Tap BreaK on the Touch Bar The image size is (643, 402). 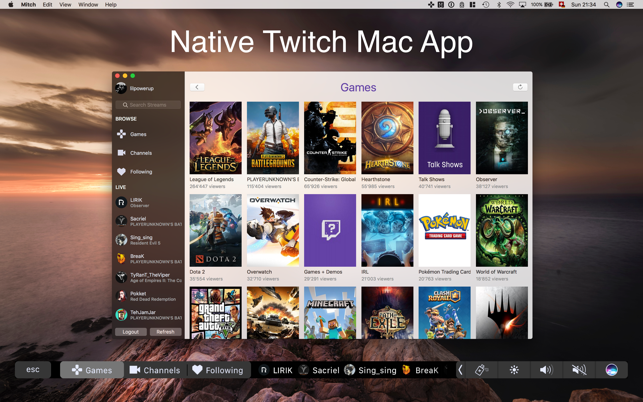[x=420, y=370]
